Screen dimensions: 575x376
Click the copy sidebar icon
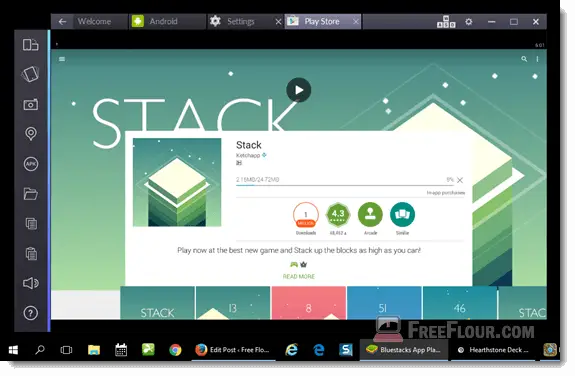pyautogui.click(x=31, y=223)
